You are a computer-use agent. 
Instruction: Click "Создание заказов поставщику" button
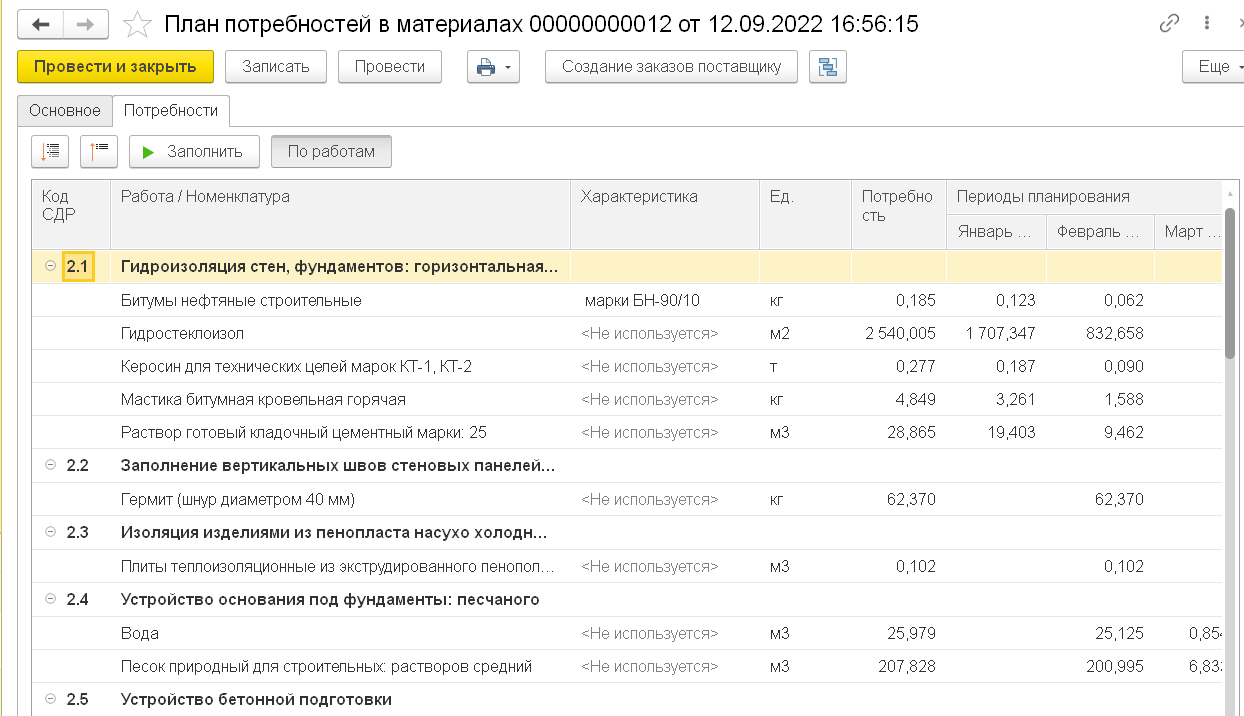coord(671,67)
